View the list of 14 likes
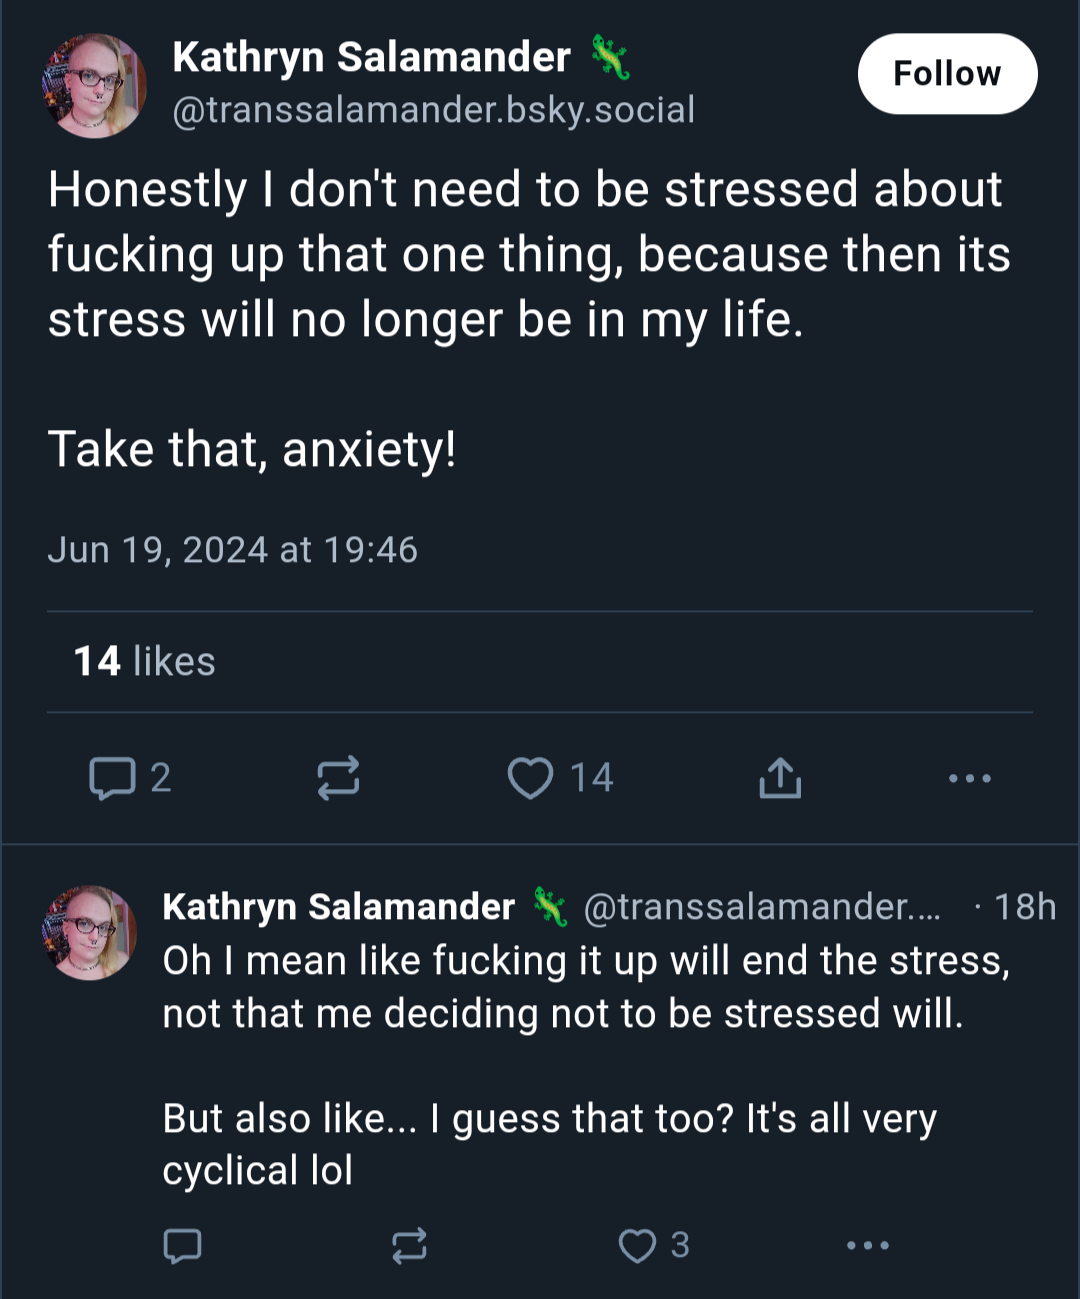This screenshot has width=1080, height=1299. [x=145, y=661]
